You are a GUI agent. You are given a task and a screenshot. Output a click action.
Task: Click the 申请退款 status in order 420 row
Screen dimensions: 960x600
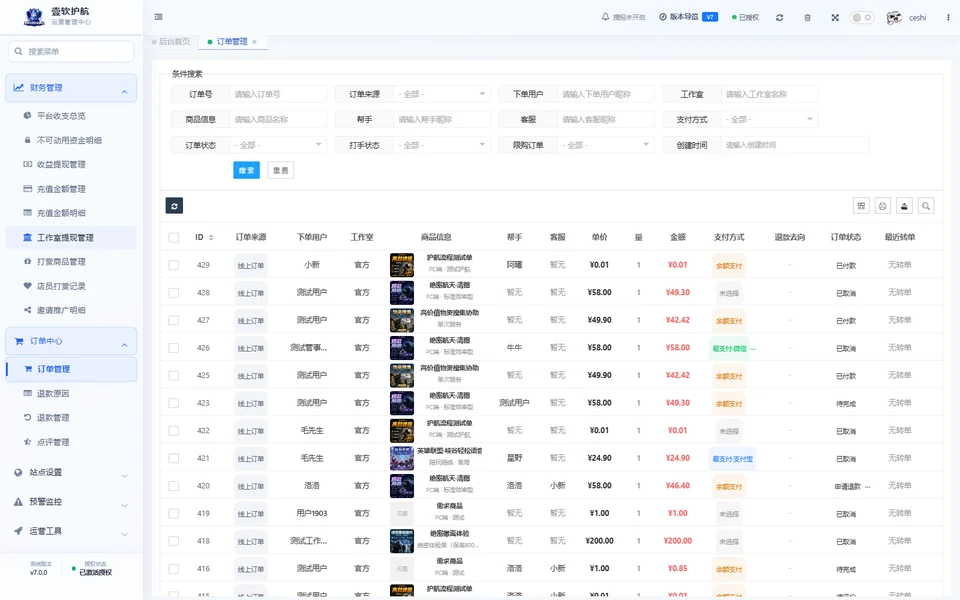tap(848, 487)
